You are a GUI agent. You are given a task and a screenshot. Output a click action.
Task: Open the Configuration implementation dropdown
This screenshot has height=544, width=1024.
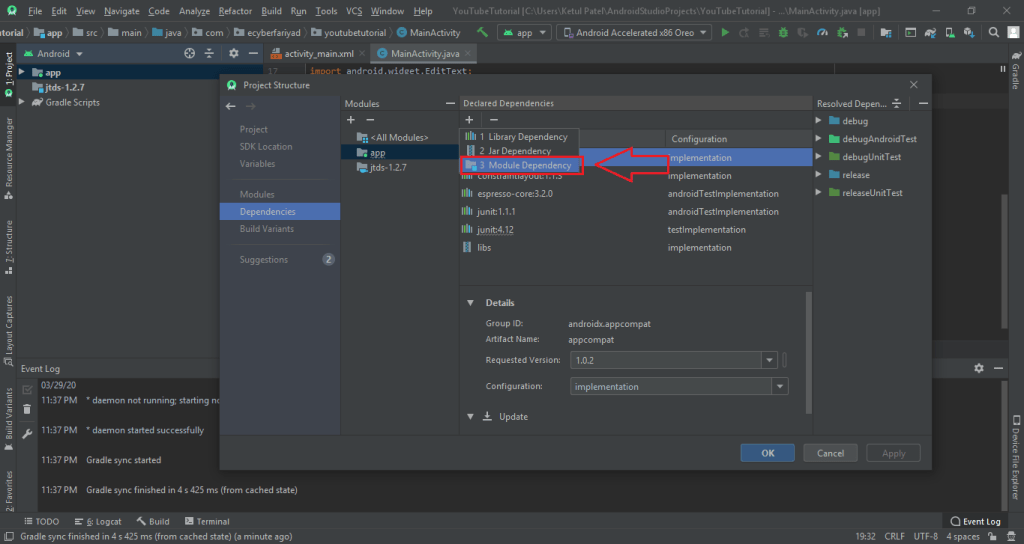click(778, 387)
